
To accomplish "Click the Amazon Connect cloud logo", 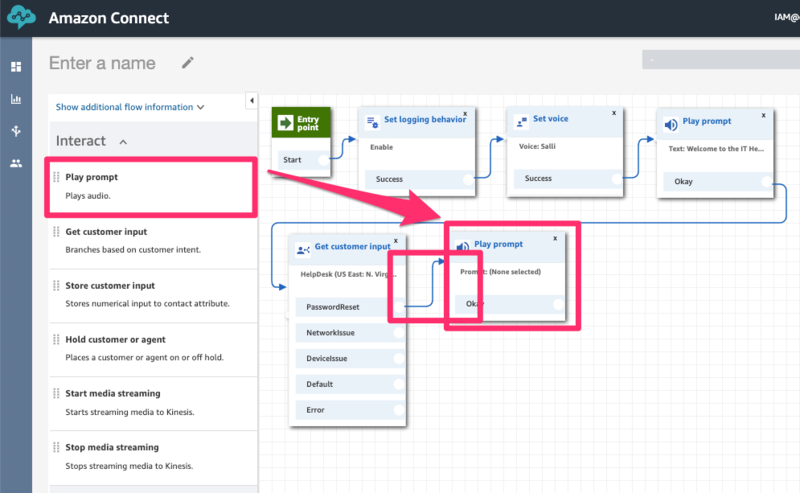I will tap(21, 17).
